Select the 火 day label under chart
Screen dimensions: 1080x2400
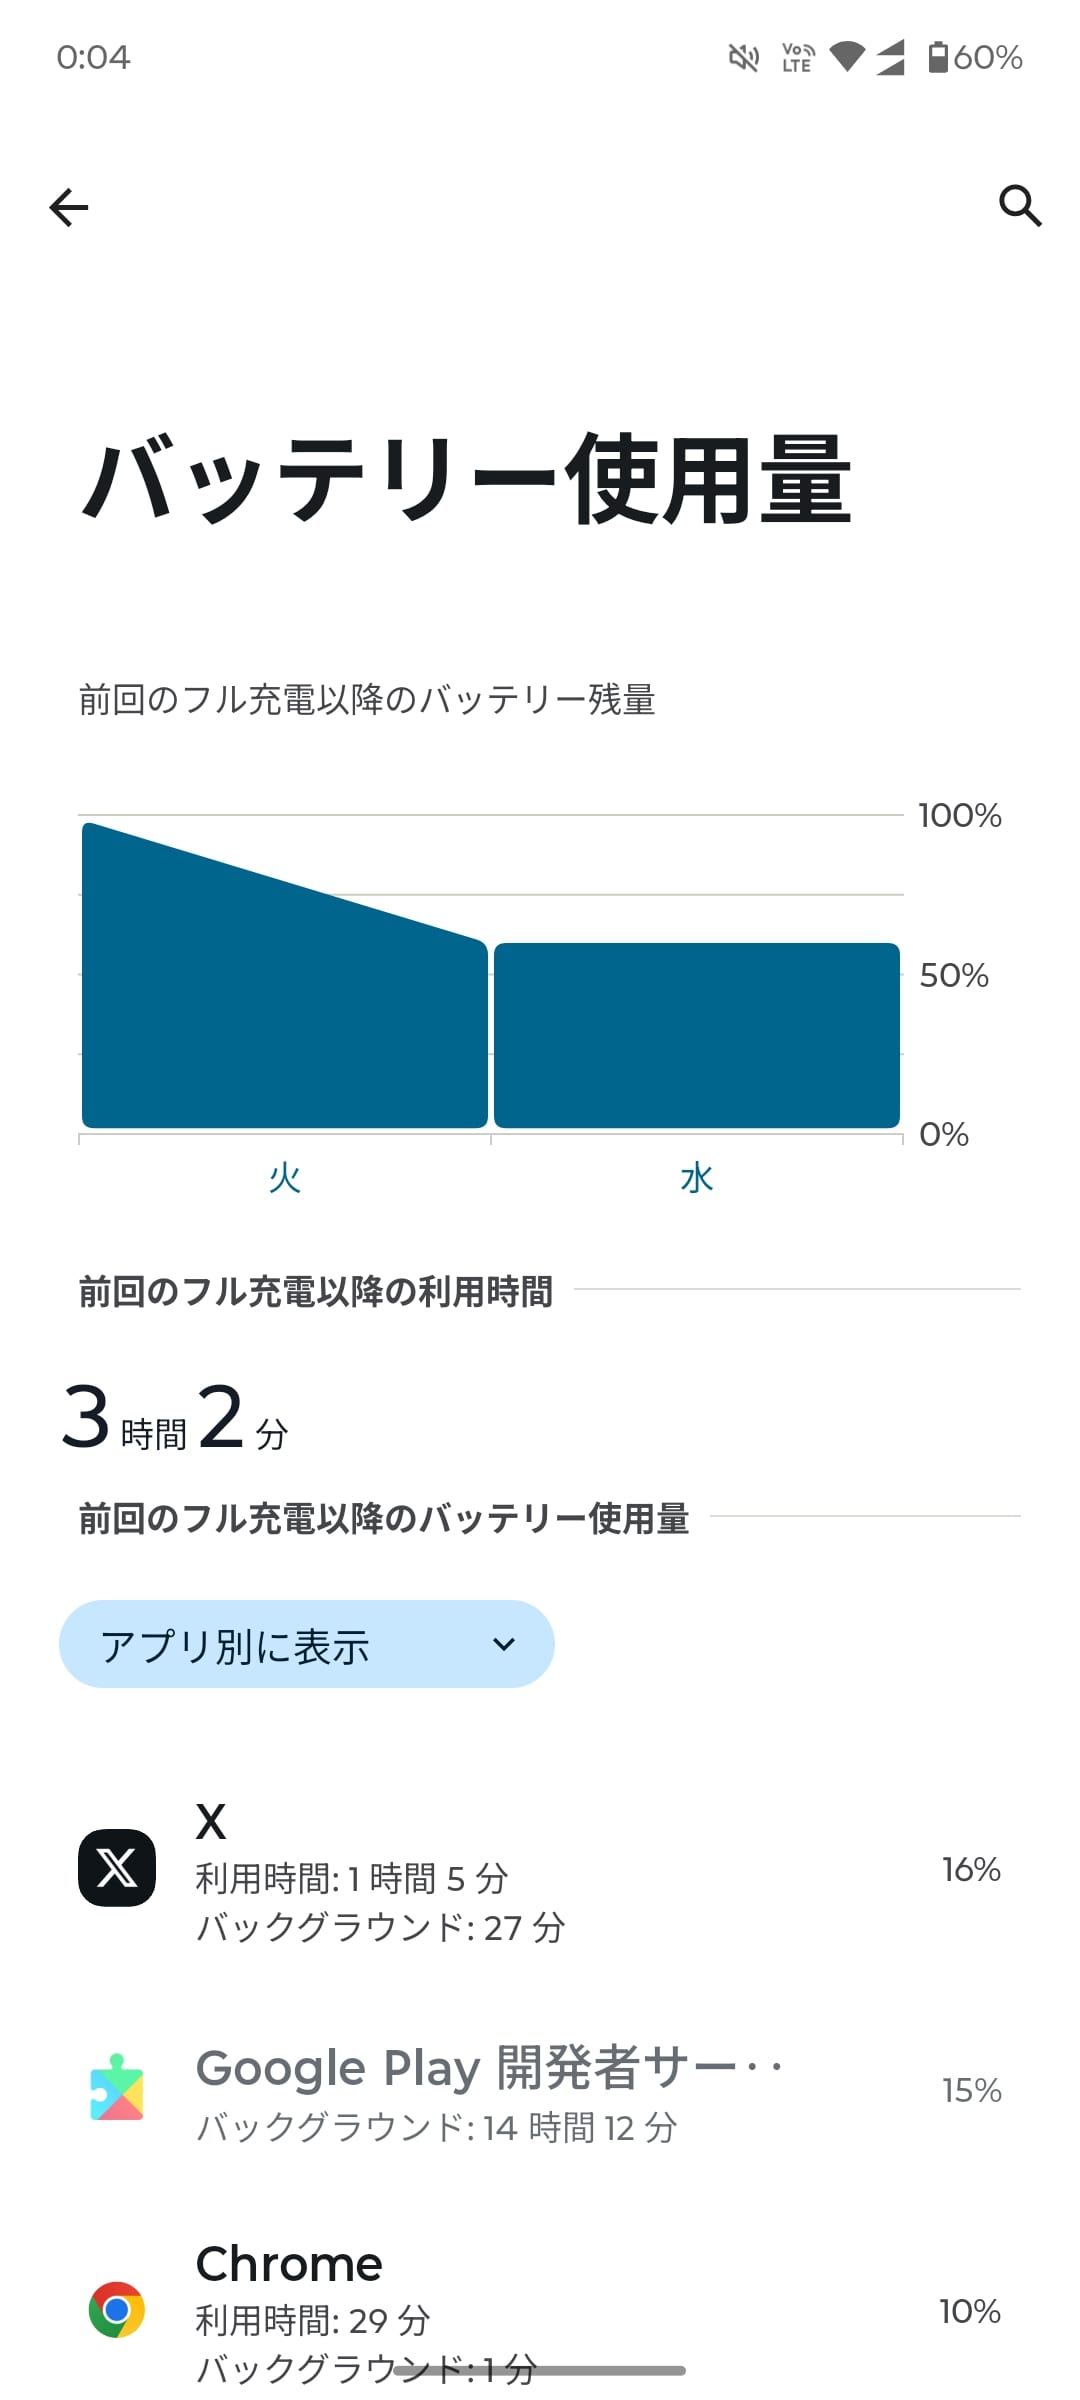click(x=285, y=1178)
